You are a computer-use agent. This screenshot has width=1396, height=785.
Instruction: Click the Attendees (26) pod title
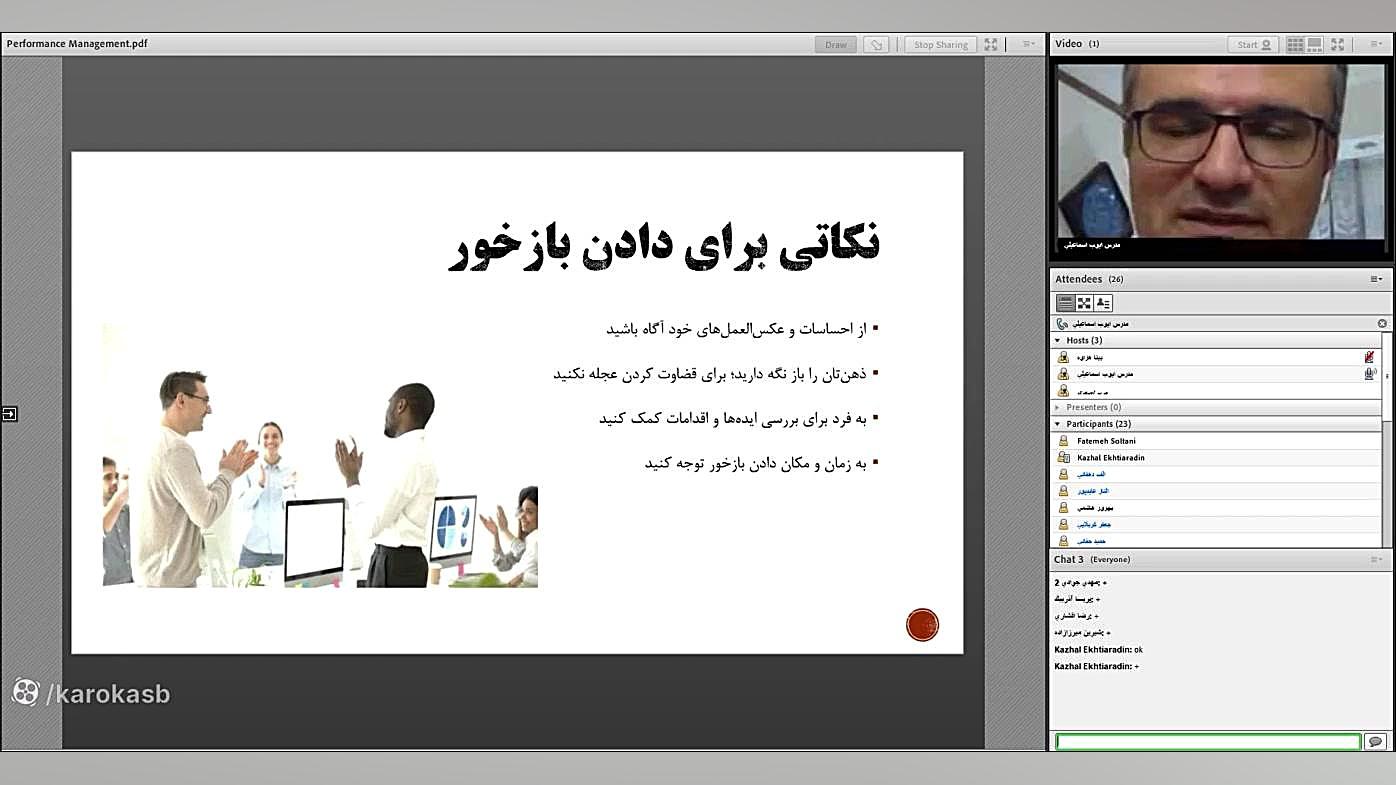[1089, 279]
